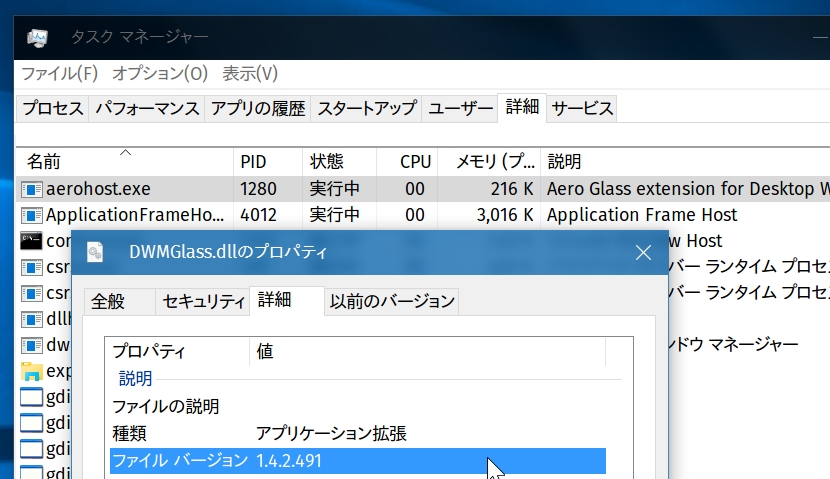Click the 説明 group heading in properties

coord(135,378)
